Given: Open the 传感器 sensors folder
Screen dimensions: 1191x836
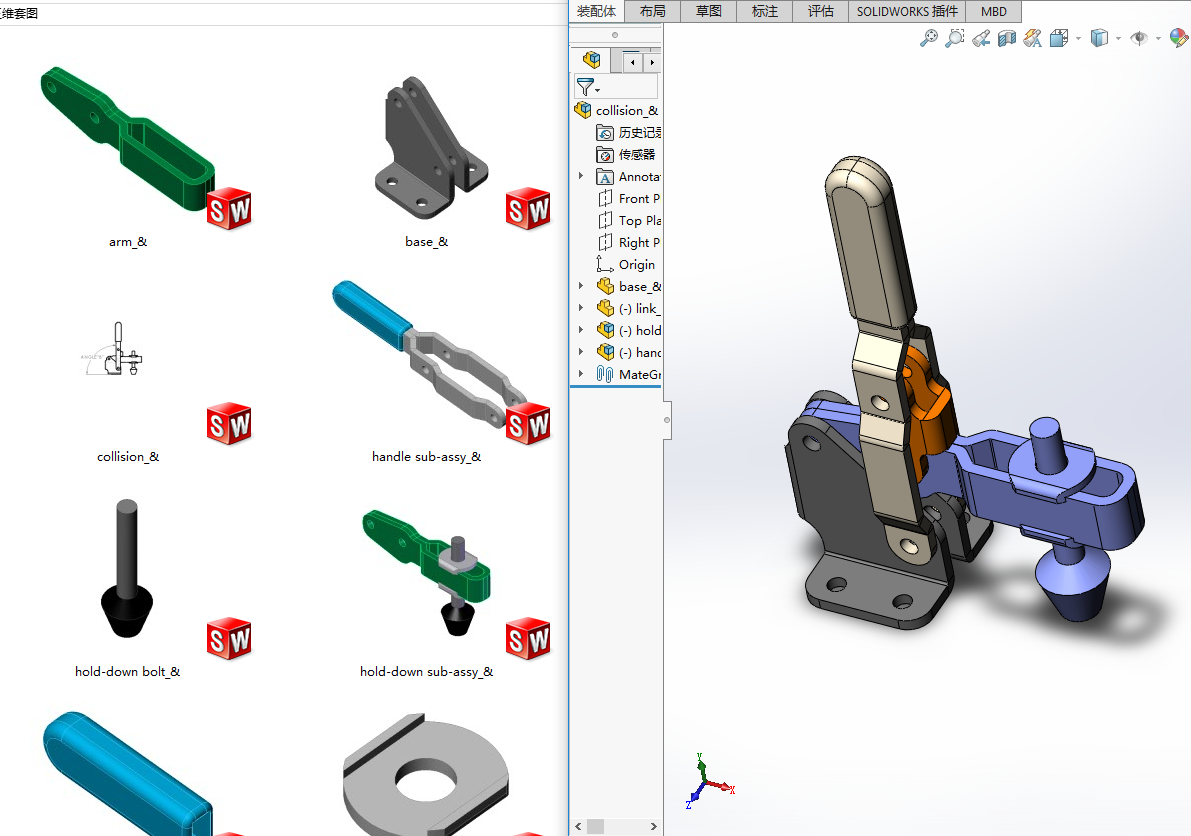Looking at the screenshot, I should (626, 155).
